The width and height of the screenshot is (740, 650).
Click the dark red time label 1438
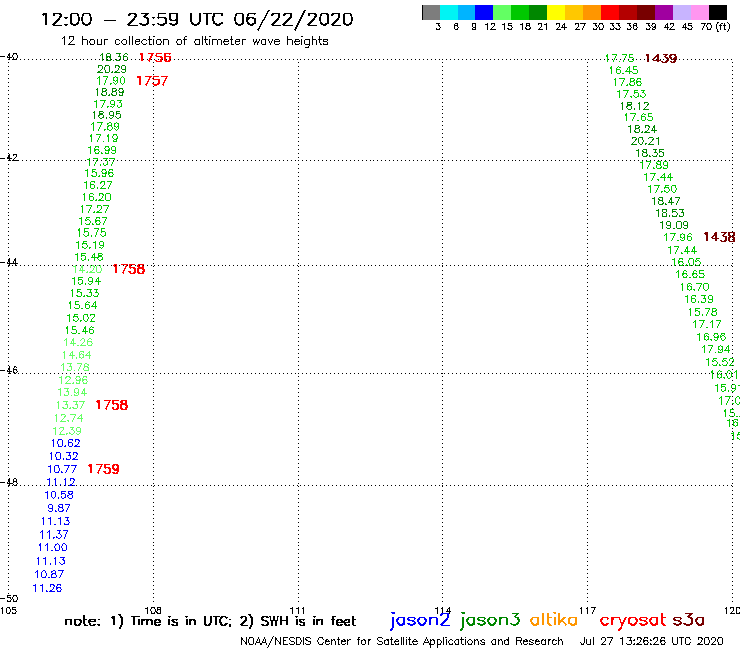point(719,236)
